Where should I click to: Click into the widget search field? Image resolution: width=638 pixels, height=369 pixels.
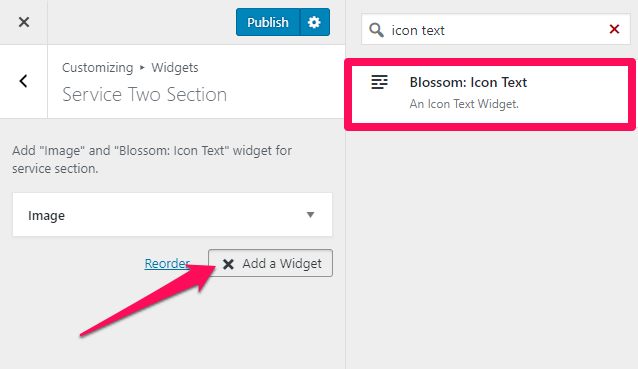point(496,29)
